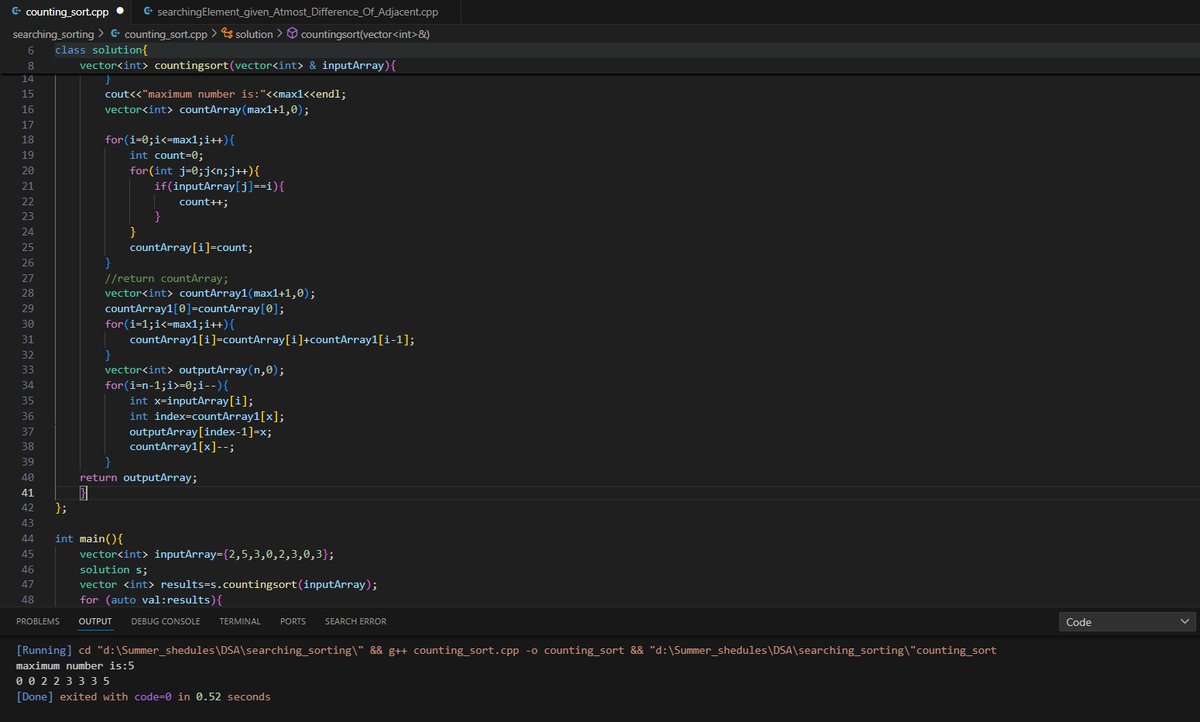The height and width of the screenshot is (722, 1200).
Task: Expand the solution class breadcrumb
Action: click(254, 34)
